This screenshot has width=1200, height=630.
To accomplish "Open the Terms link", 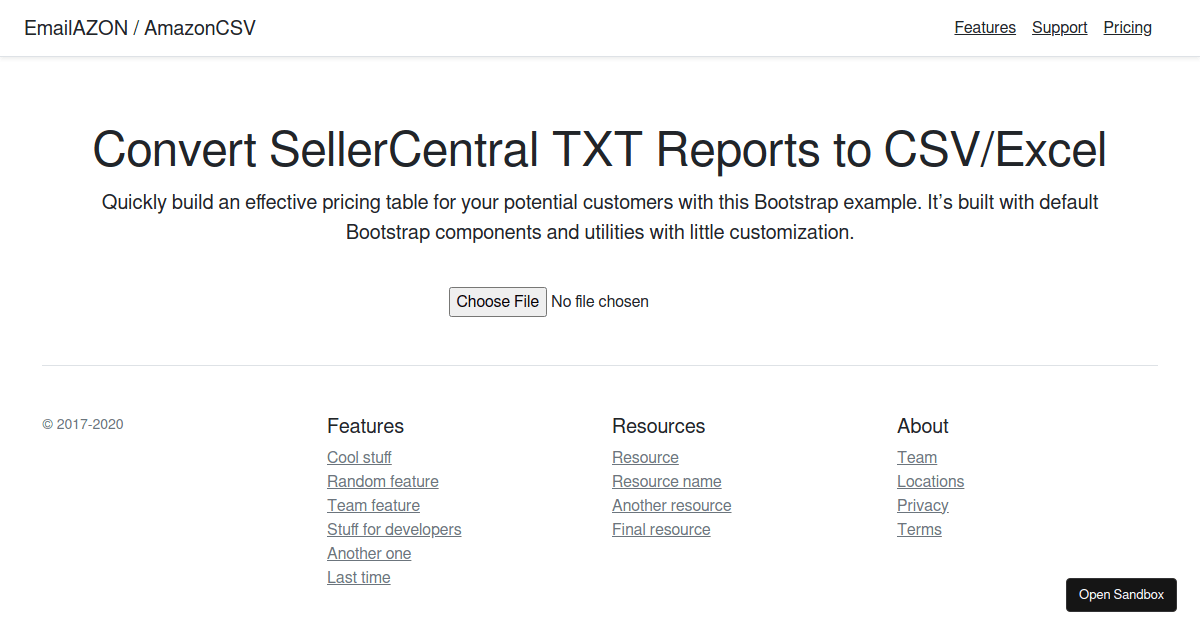I will (919, 529).
